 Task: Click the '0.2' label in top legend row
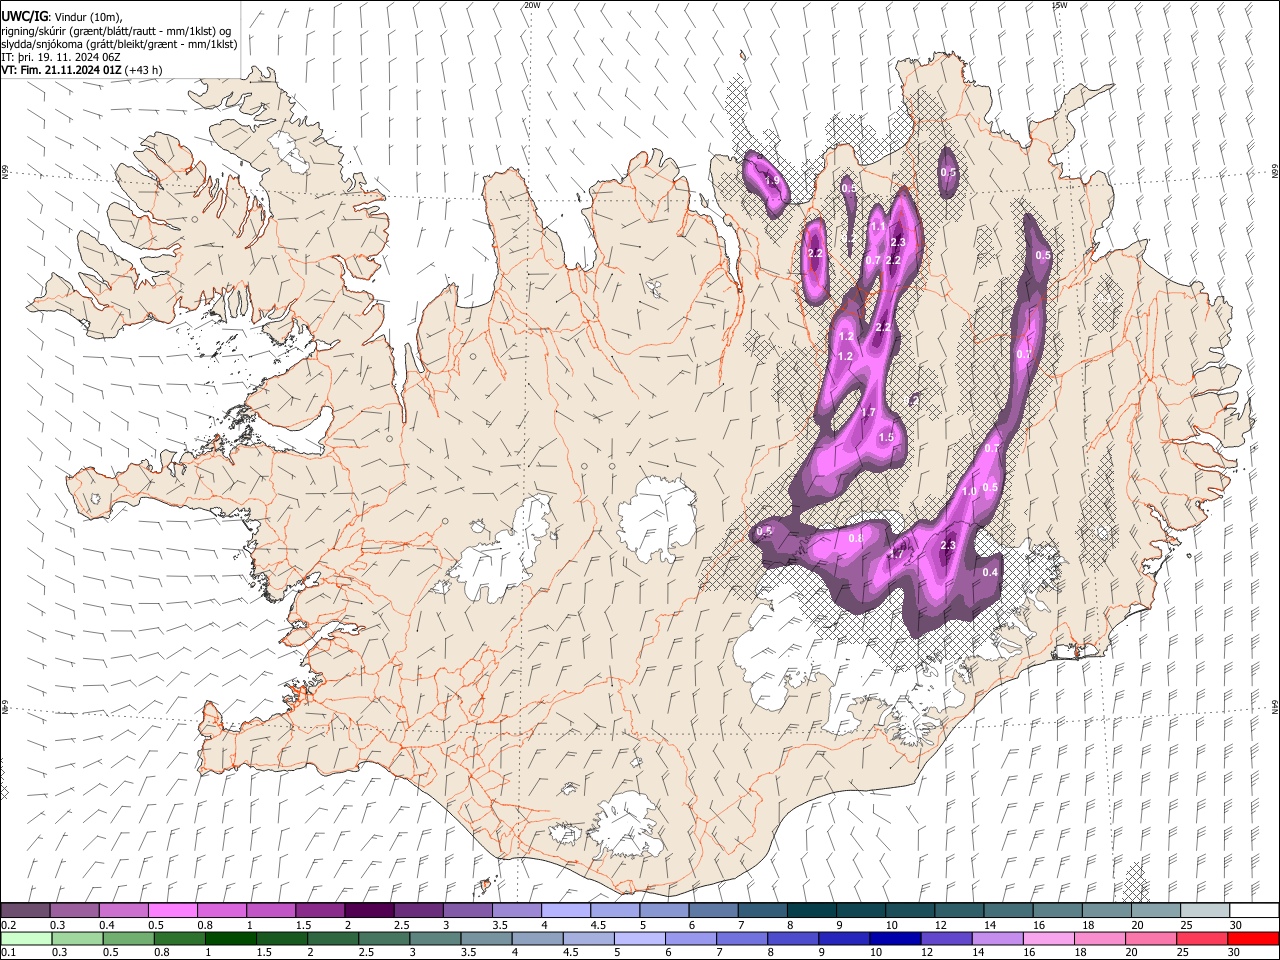(8, 925)
